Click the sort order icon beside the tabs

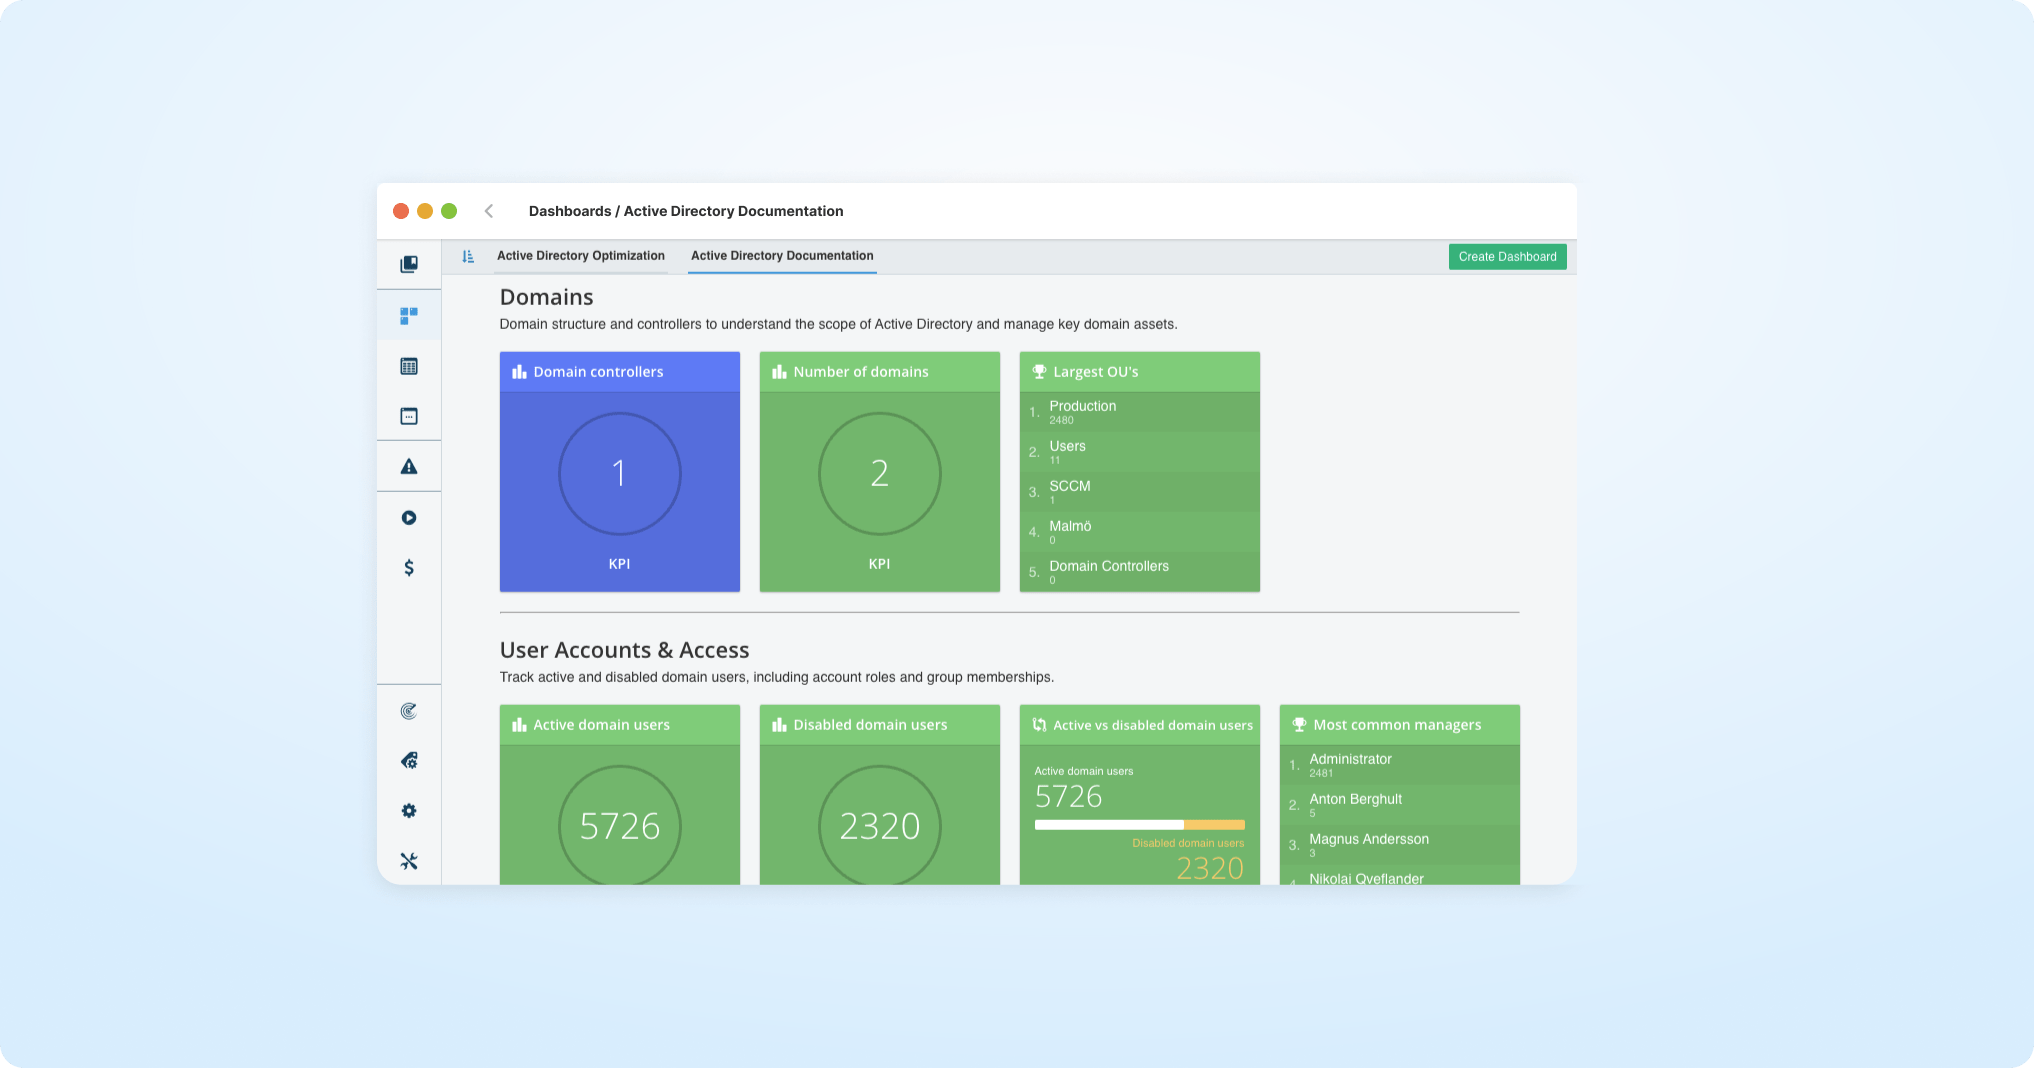pyautogui.click(x=468, y=256)
